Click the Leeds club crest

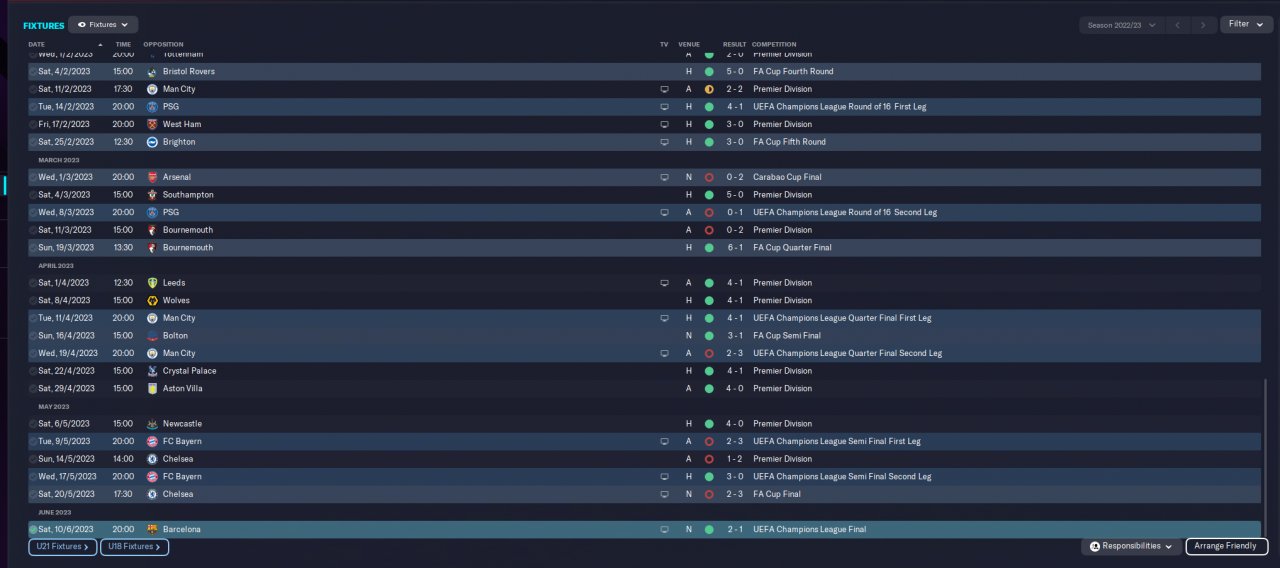[152, 283]
